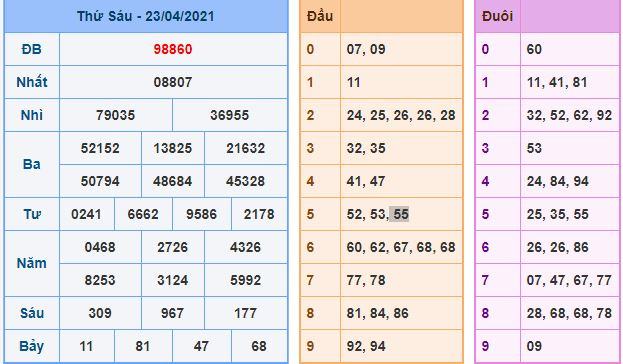Select seventh prize number 11 in Bảy row

coord(86,346)
